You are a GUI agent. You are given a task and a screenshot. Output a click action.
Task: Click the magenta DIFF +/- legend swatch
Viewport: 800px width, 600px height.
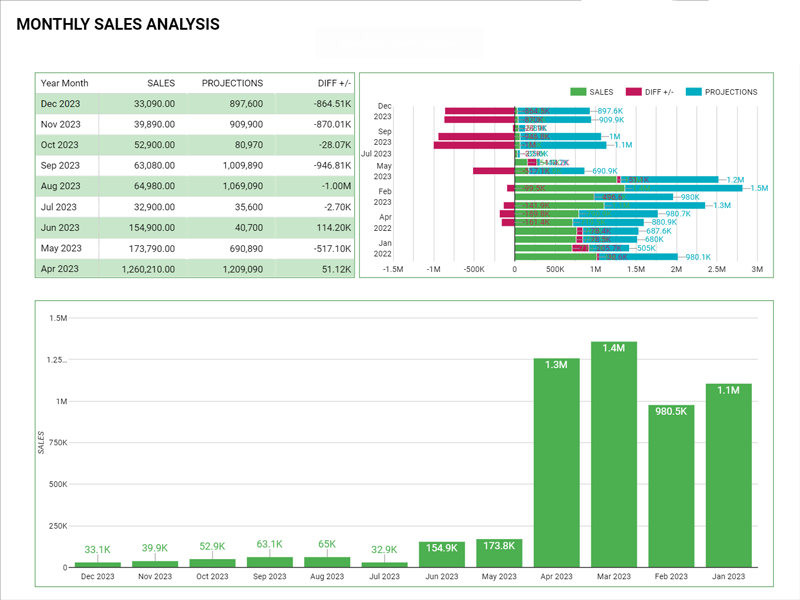[634, 92]
